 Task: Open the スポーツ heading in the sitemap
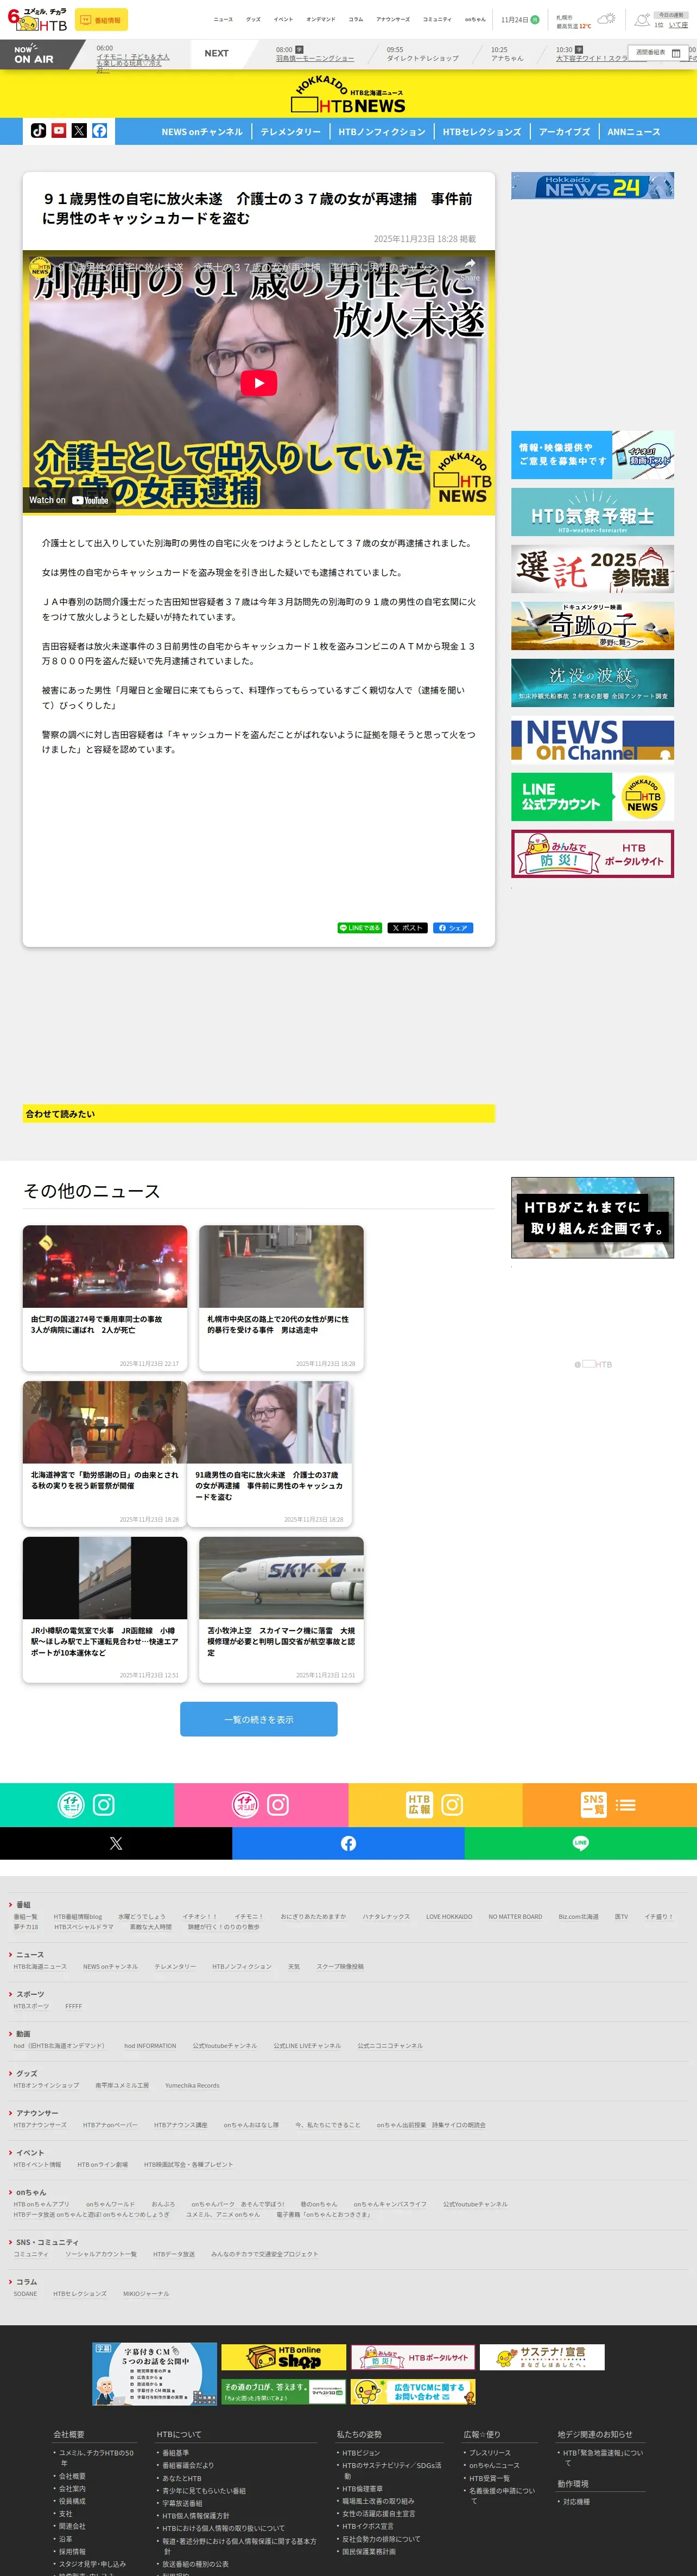coord(30,1994)
